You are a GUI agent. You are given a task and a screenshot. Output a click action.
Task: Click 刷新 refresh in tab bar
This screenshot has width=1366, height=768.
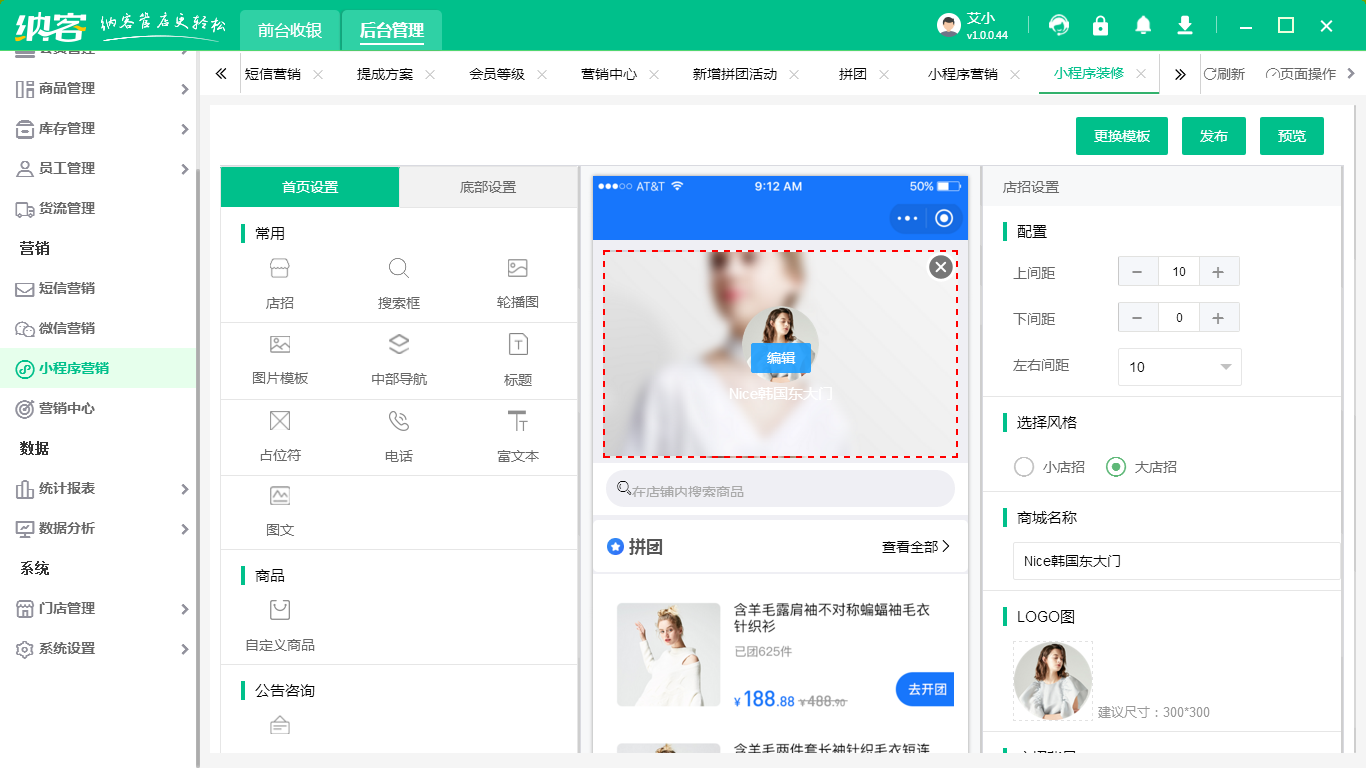pos(1224,74)
